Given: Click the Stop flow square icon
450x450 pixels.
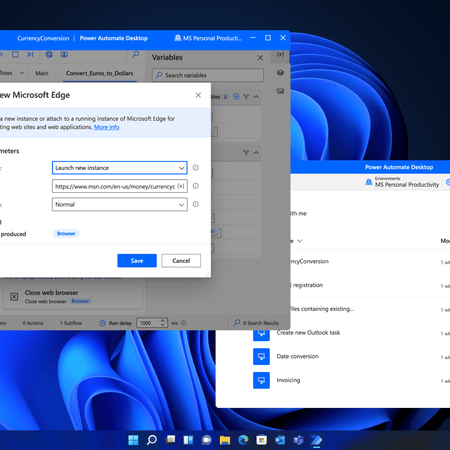Looking at the screenshot, I should (15, 54).
